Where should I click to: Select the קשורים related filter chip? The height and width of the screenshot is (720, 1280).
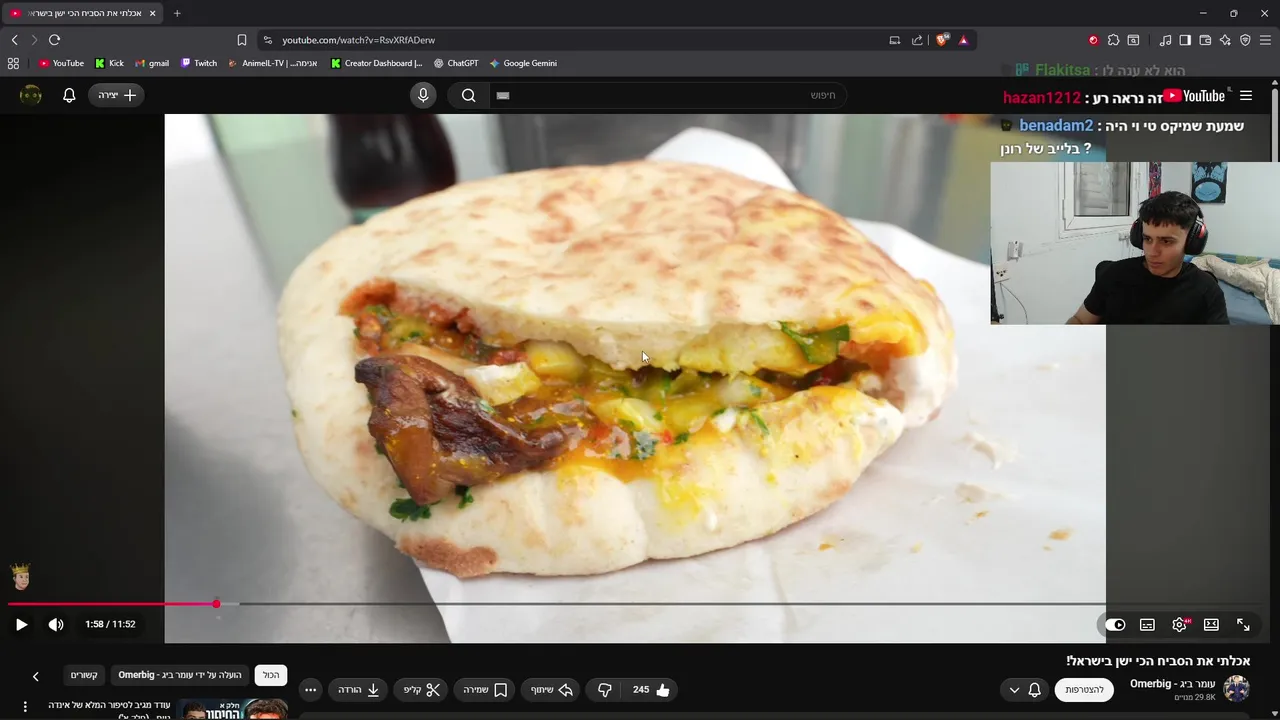84,675
